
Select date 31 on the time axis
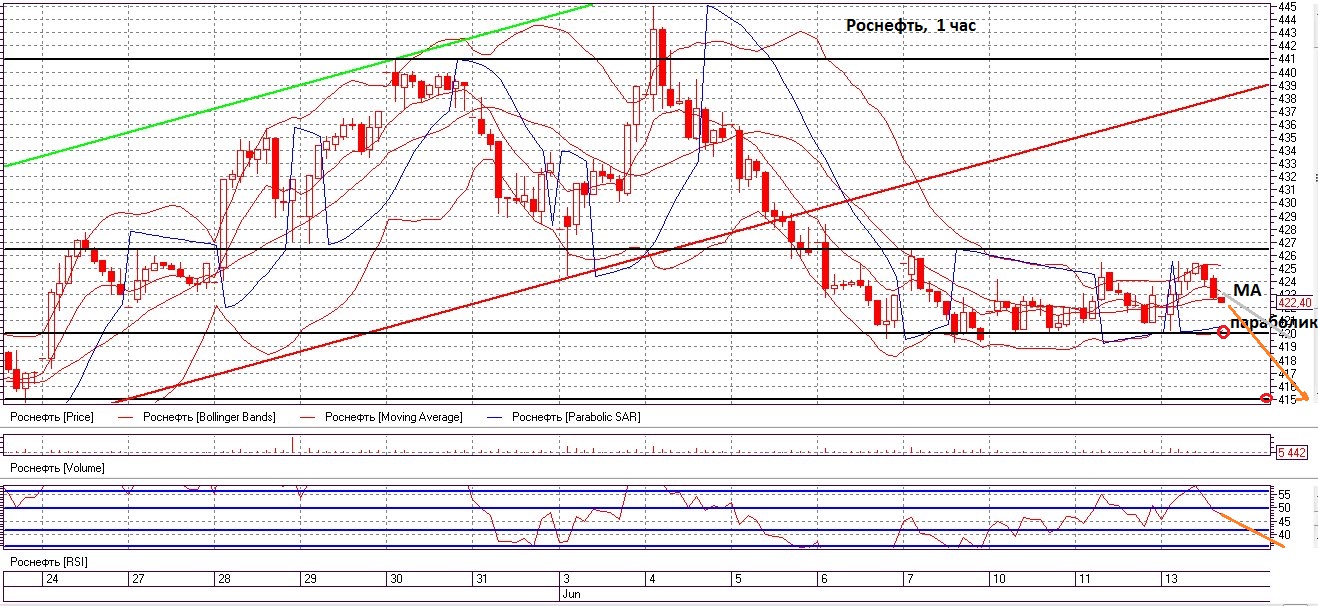[483, 579]
